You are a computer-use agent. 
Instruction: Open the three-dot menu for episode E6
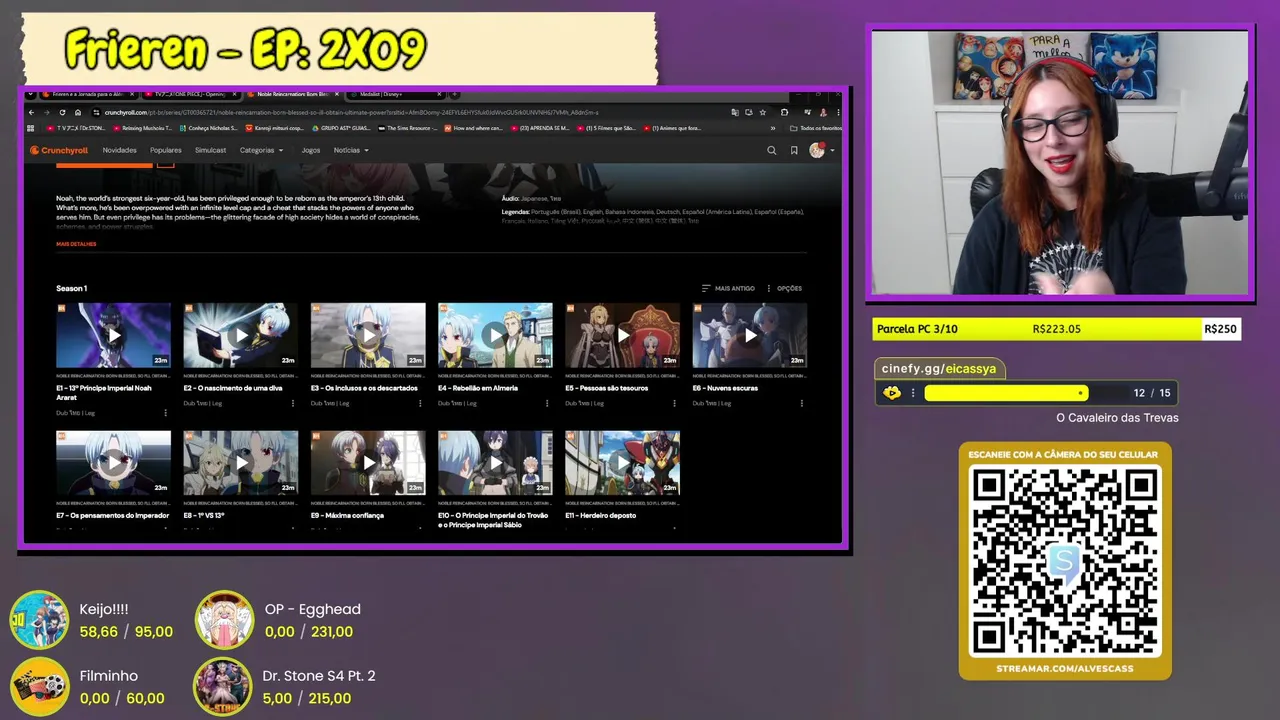point(802,403)
